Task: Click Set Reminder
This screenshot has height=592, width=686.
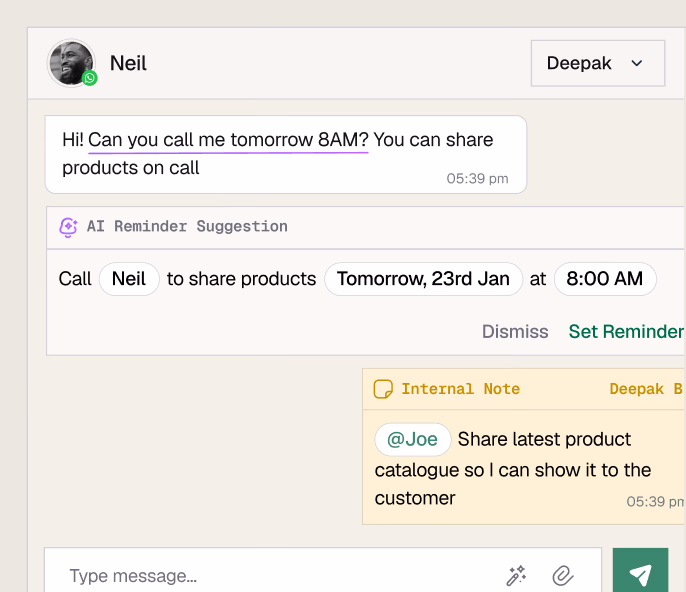Action: point(626,331)
